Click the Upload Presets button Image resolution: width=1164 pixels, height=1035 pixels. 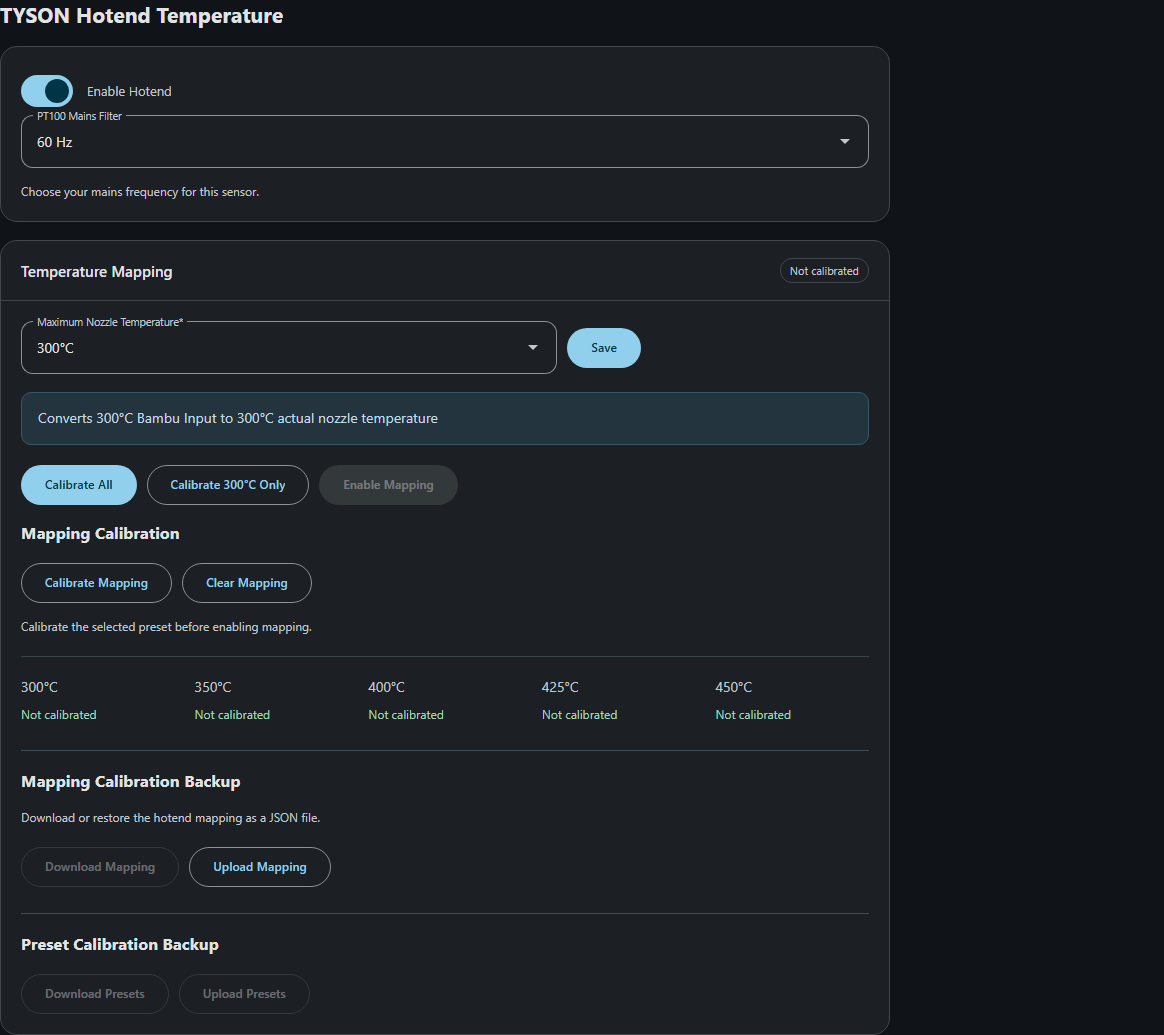tap(244, 993)
